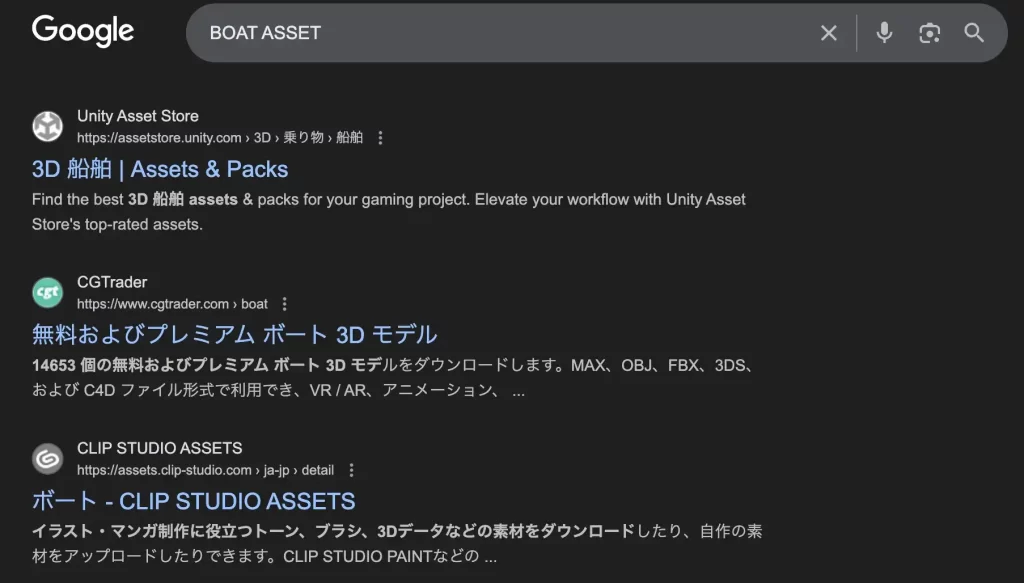Open the three-dot menu on the Unity result
This screenshot has width=1024, height=583.
(380, 138)
